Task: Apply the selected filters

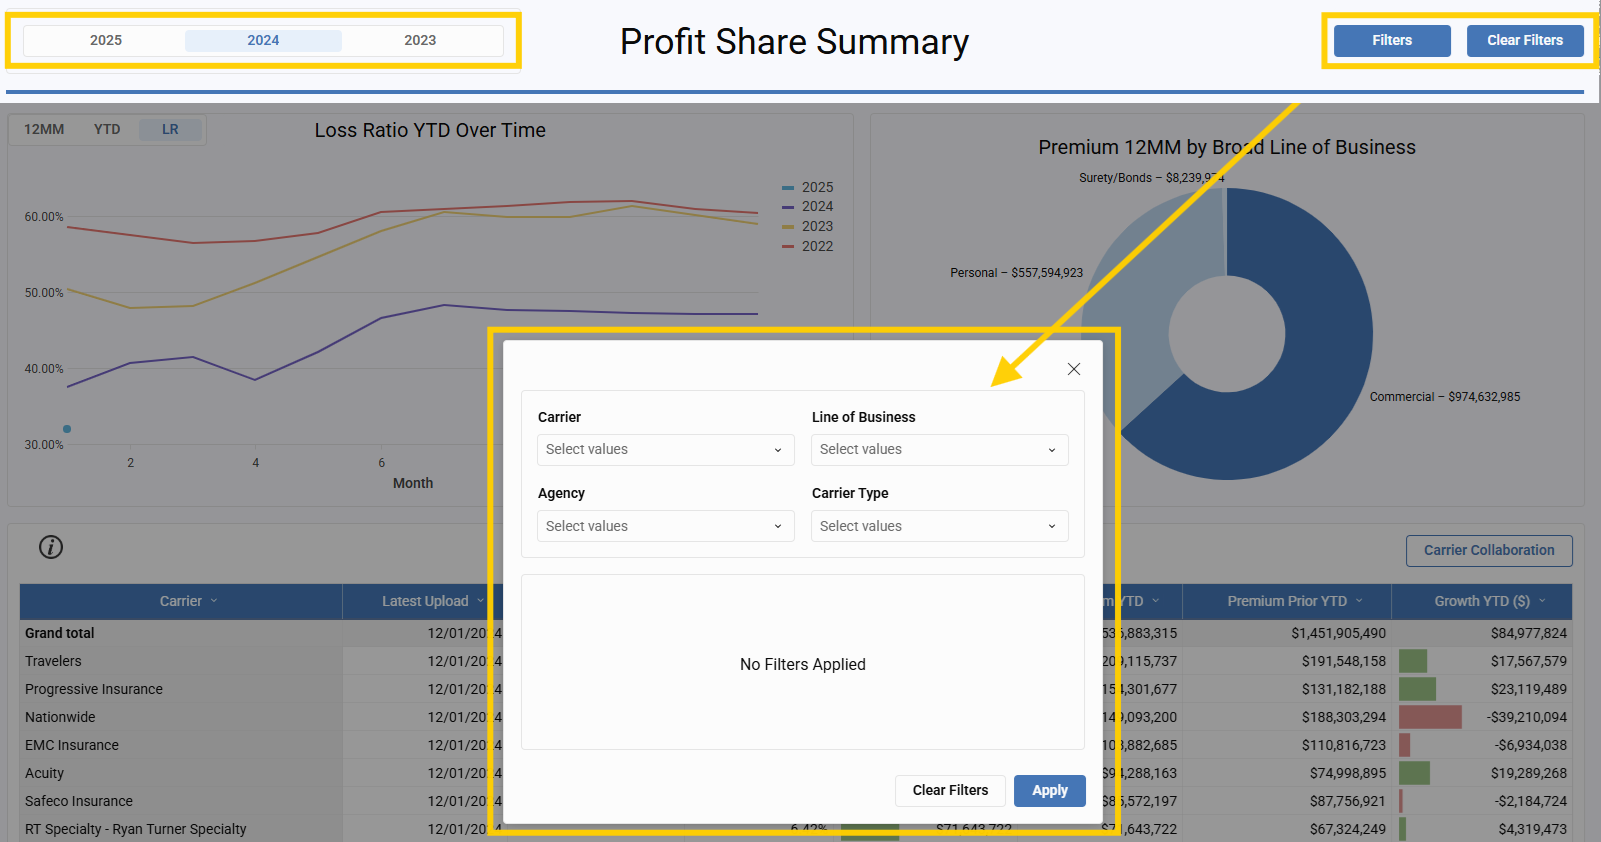Action: pyautogui.click(x=1050, y=790)
